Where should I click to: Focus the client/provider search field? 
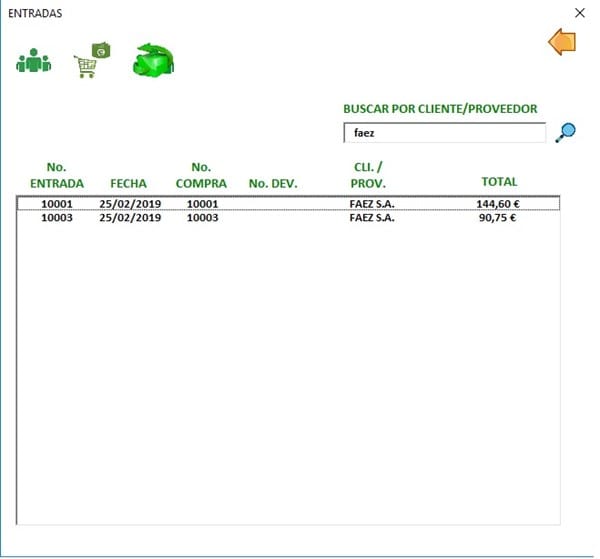[445, 133]
